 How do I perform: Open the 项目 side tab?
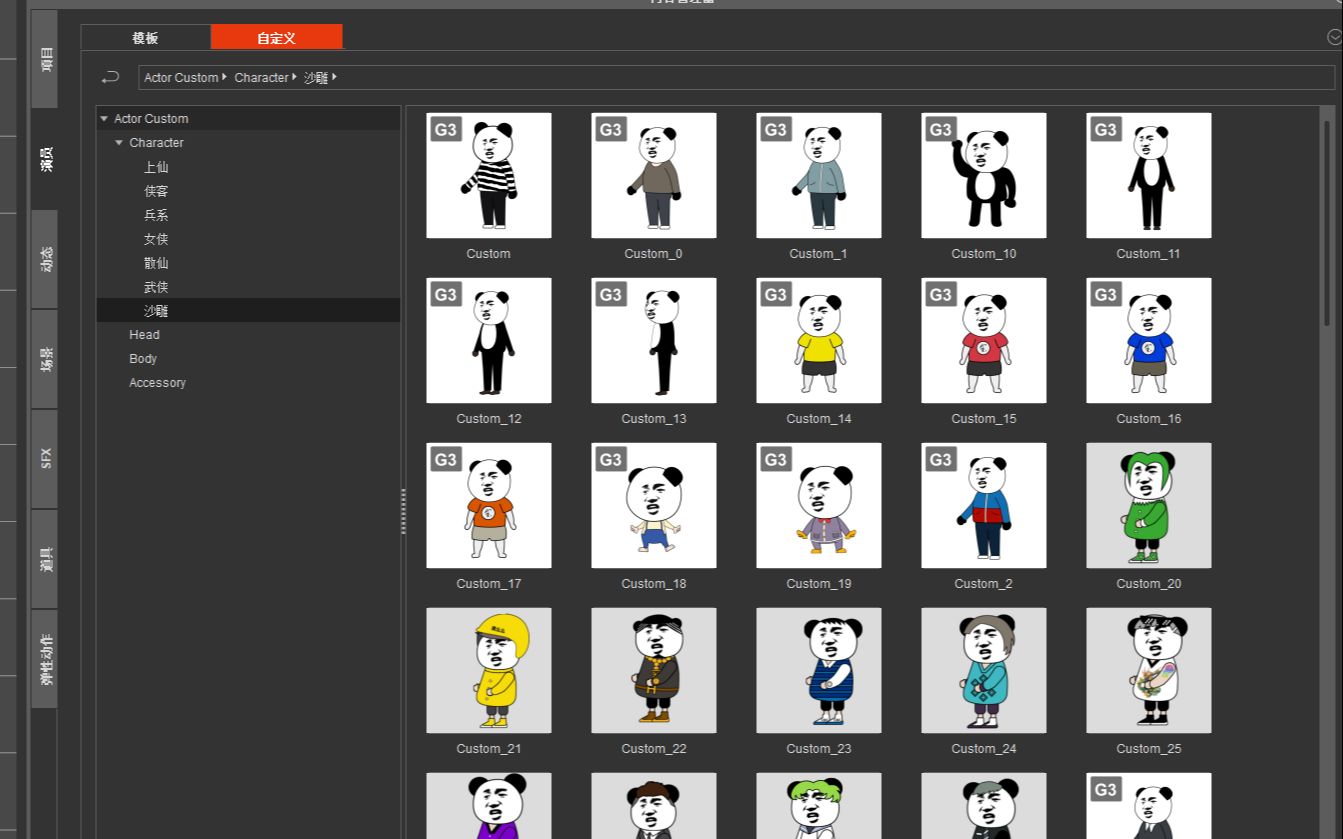45,59
